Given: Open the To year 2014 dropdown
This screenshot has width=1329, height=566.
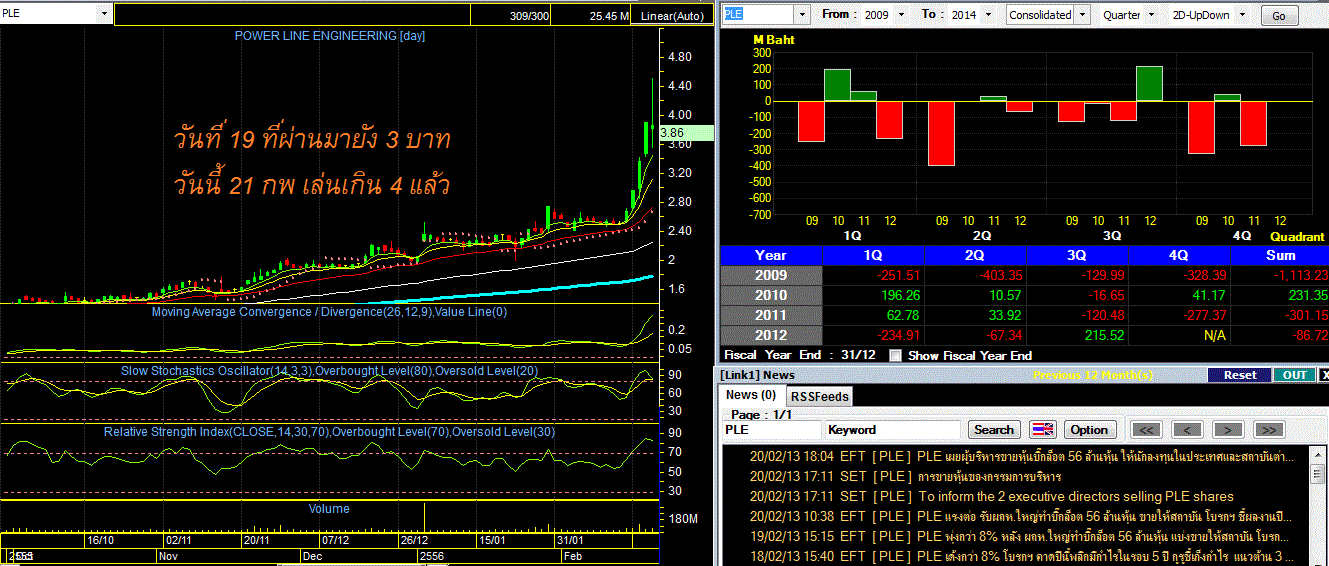Looking at the screenshot, I should click(x=987, y=15).
